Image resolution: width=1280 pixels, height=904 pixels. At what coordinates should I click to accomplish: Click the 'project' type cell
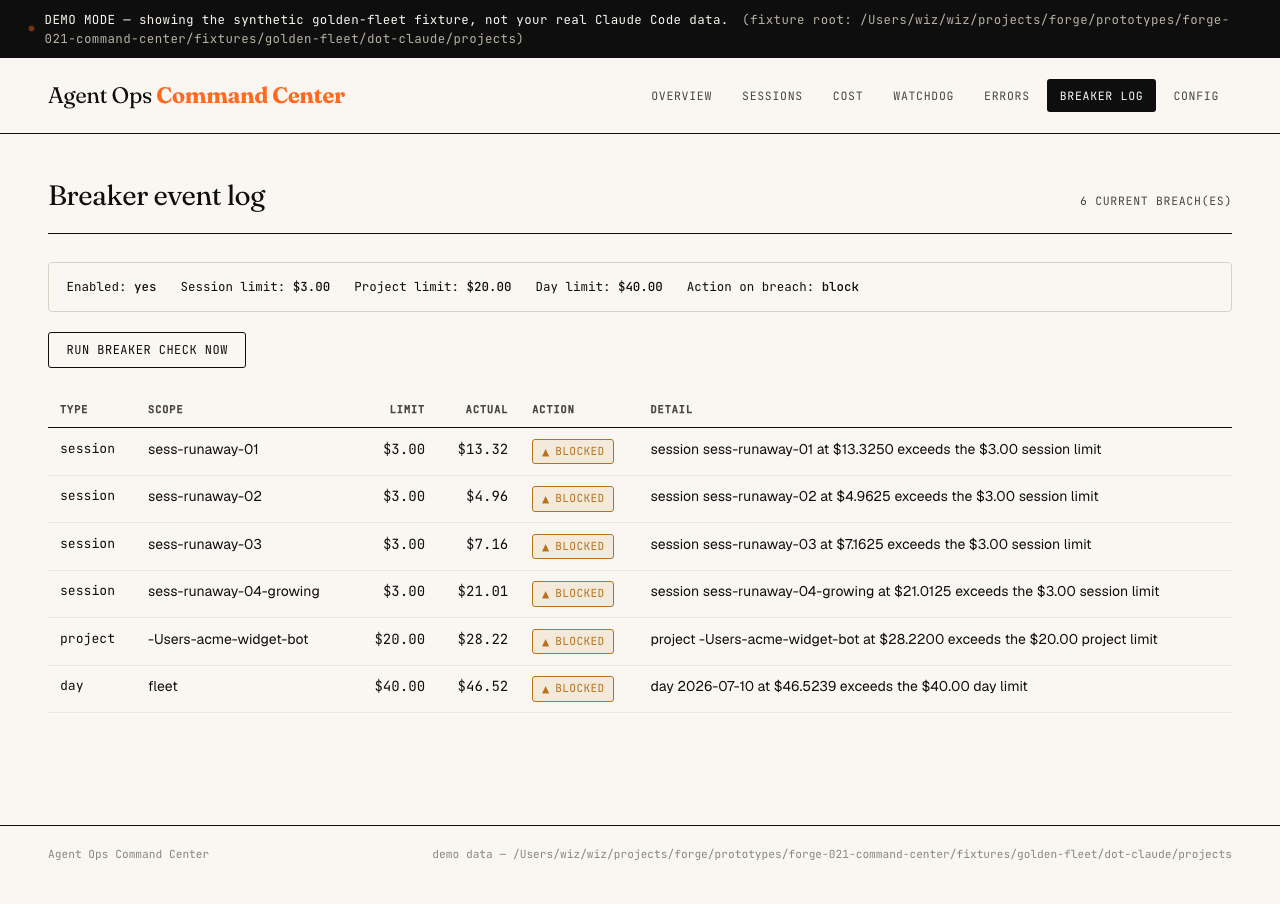[x=87, y=638]
